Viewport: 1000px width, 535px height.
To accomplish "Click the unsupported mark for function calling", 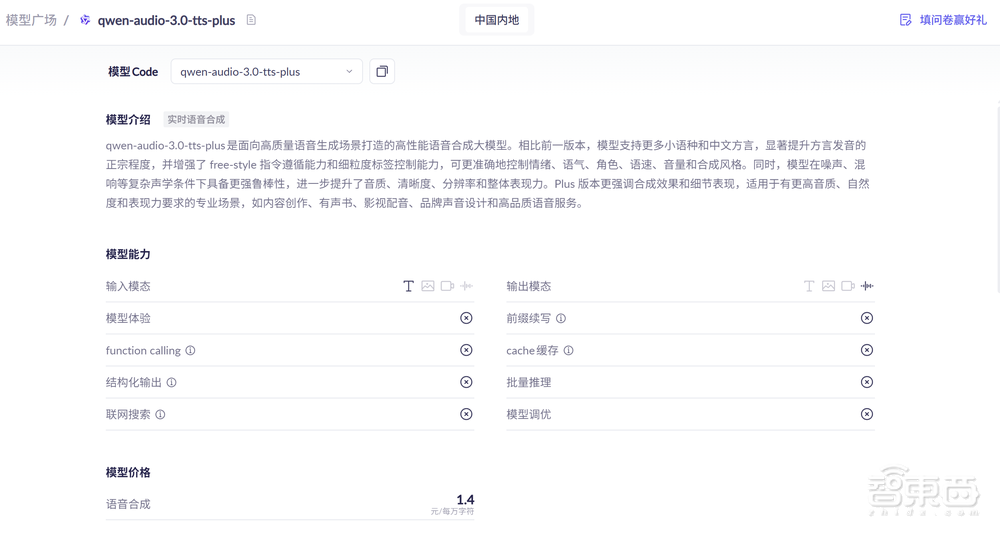I will (x=466, y=350).
